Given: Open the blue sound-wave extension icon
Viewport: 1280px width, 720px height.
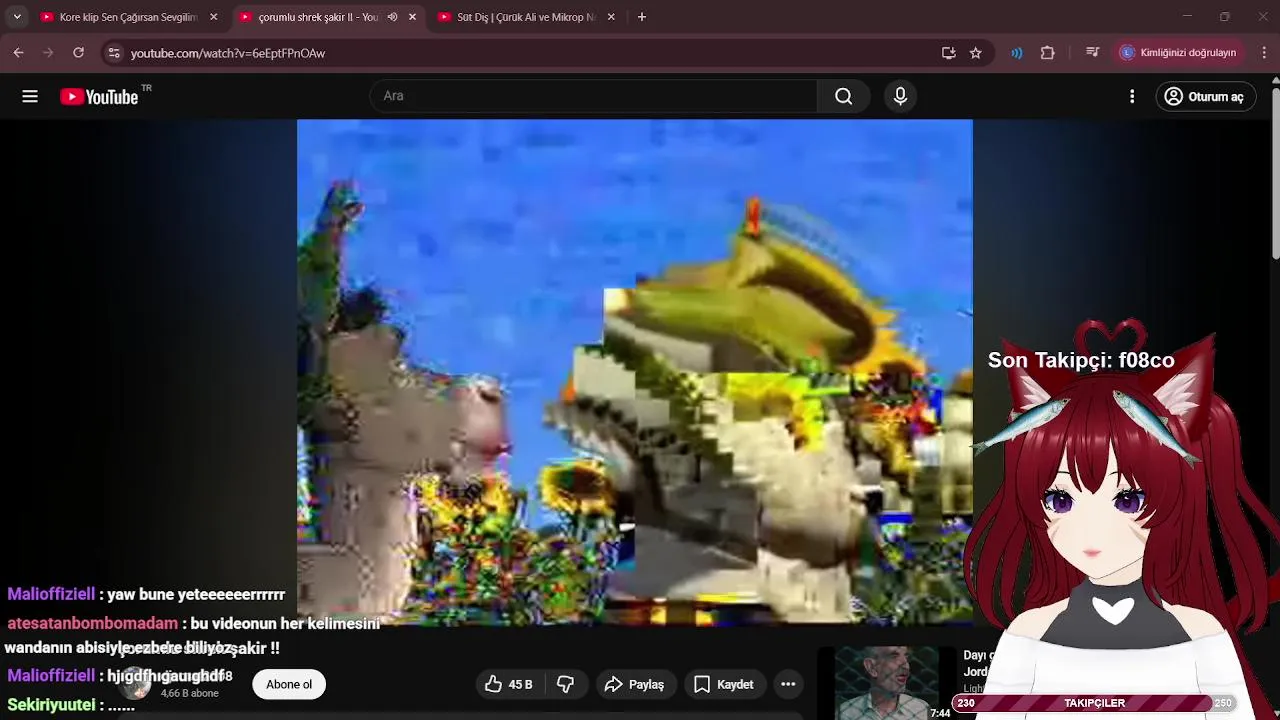Looking at the screenshot, I should (x=1017, y=53).
